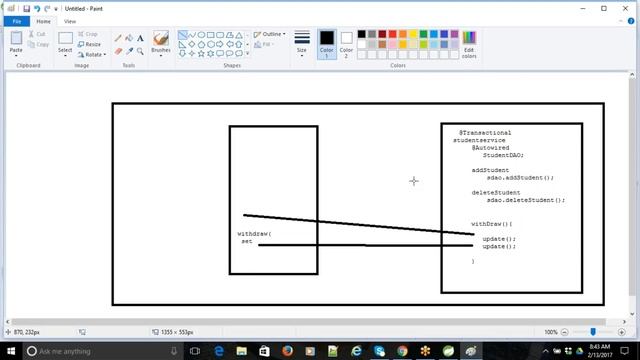Click the Copy button
Viewport: 640px width, 360px height.
point(39,44)
